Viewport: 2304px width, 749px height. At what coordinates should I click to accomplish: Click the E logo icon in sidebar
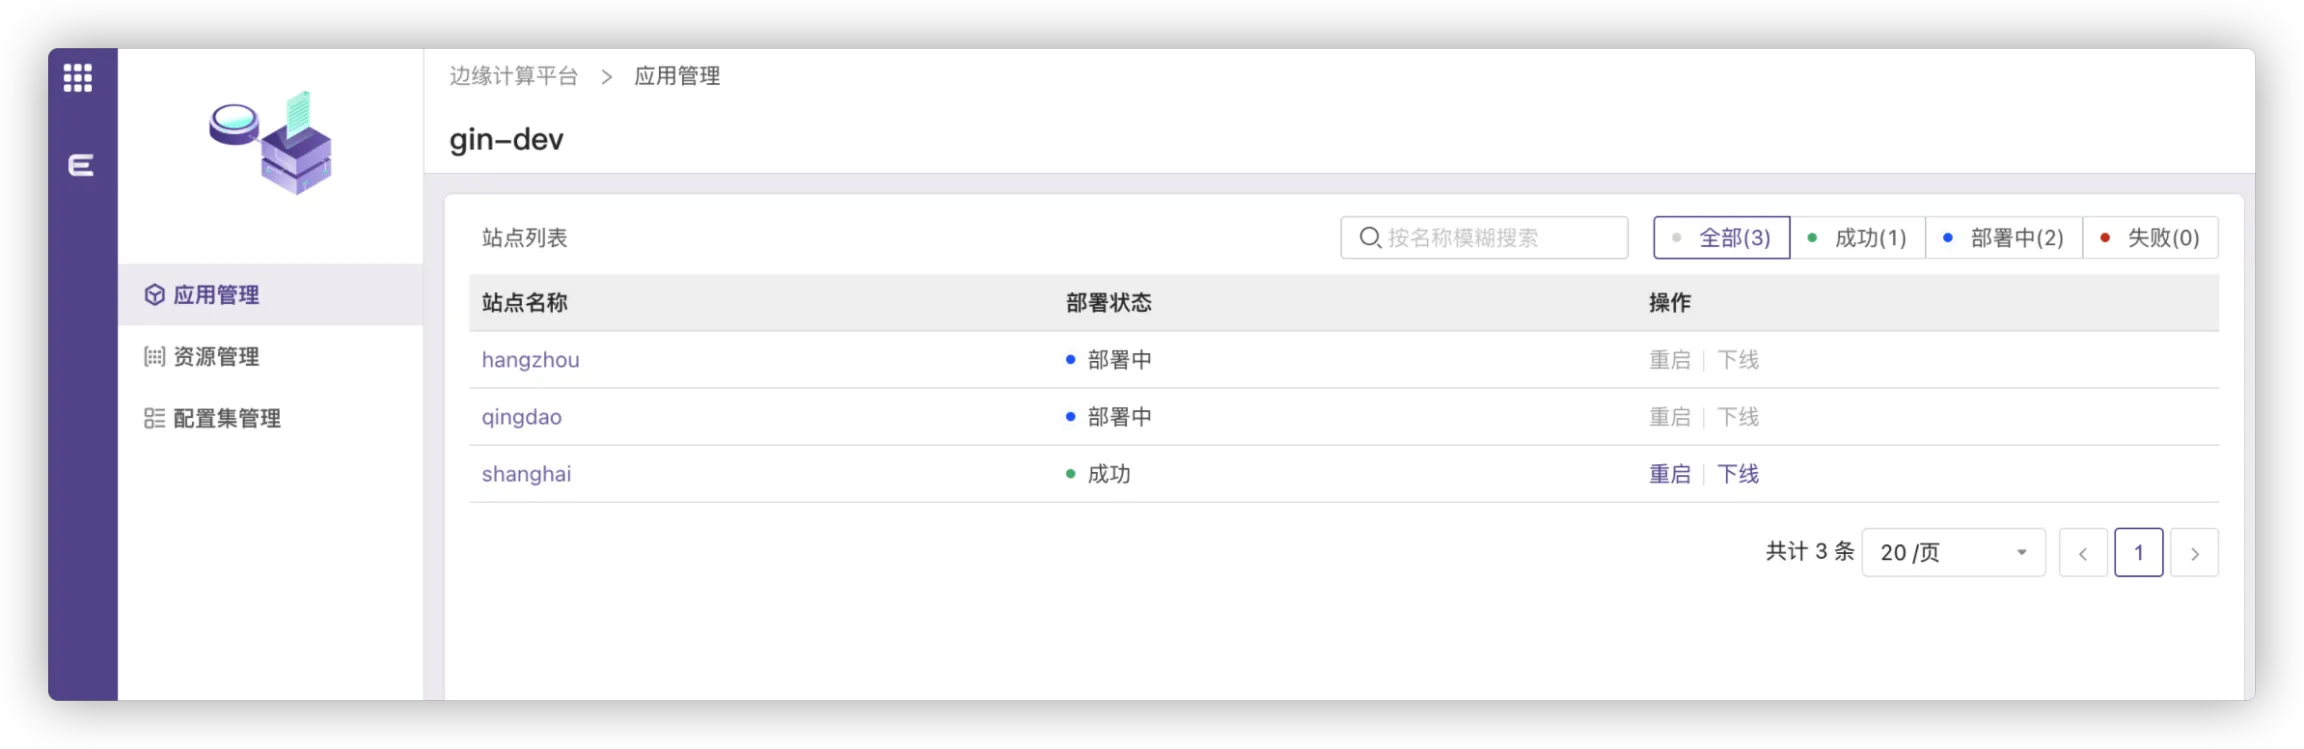click(x=81, y=165)
